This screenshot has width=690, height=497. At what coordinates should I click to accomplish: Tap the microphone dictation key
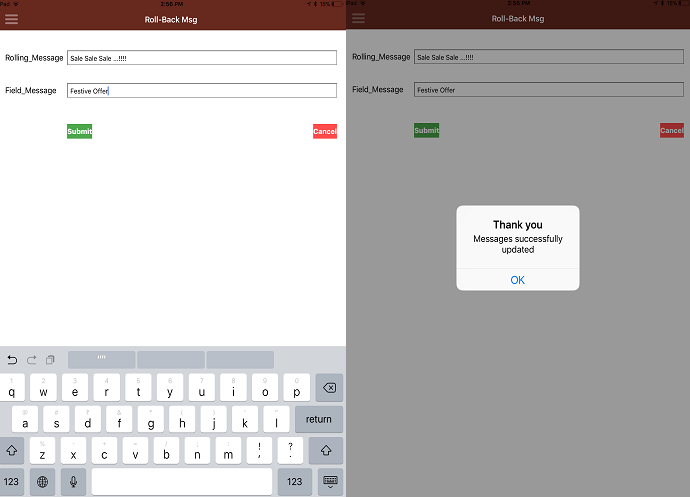pyautogui.click(x=73, y=481)
